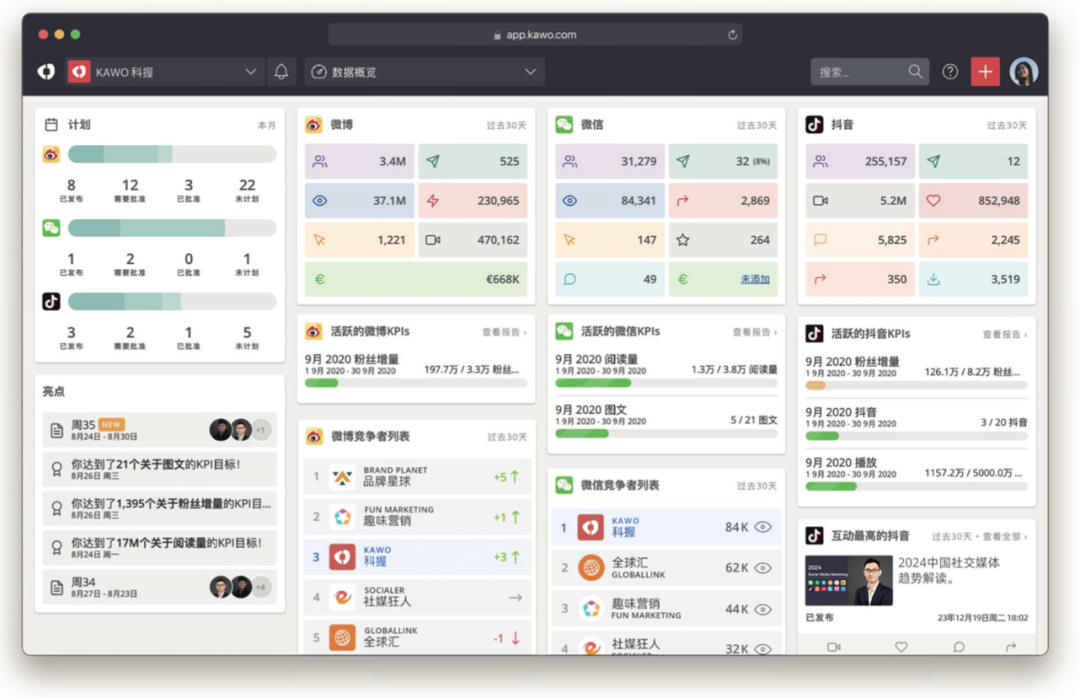The image size is (1080, 698).
Task: Open 查看报告 for 活跃的抖音KPIs
Action: click(1005, 334)
